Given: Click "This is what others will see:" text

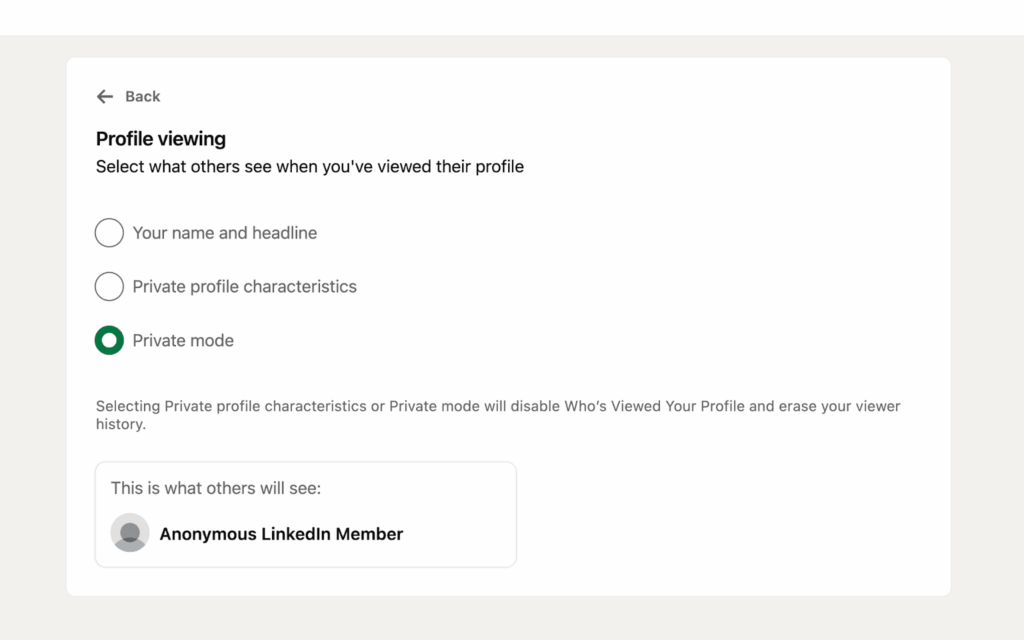Looking at the screenshot, I should 216,489.
